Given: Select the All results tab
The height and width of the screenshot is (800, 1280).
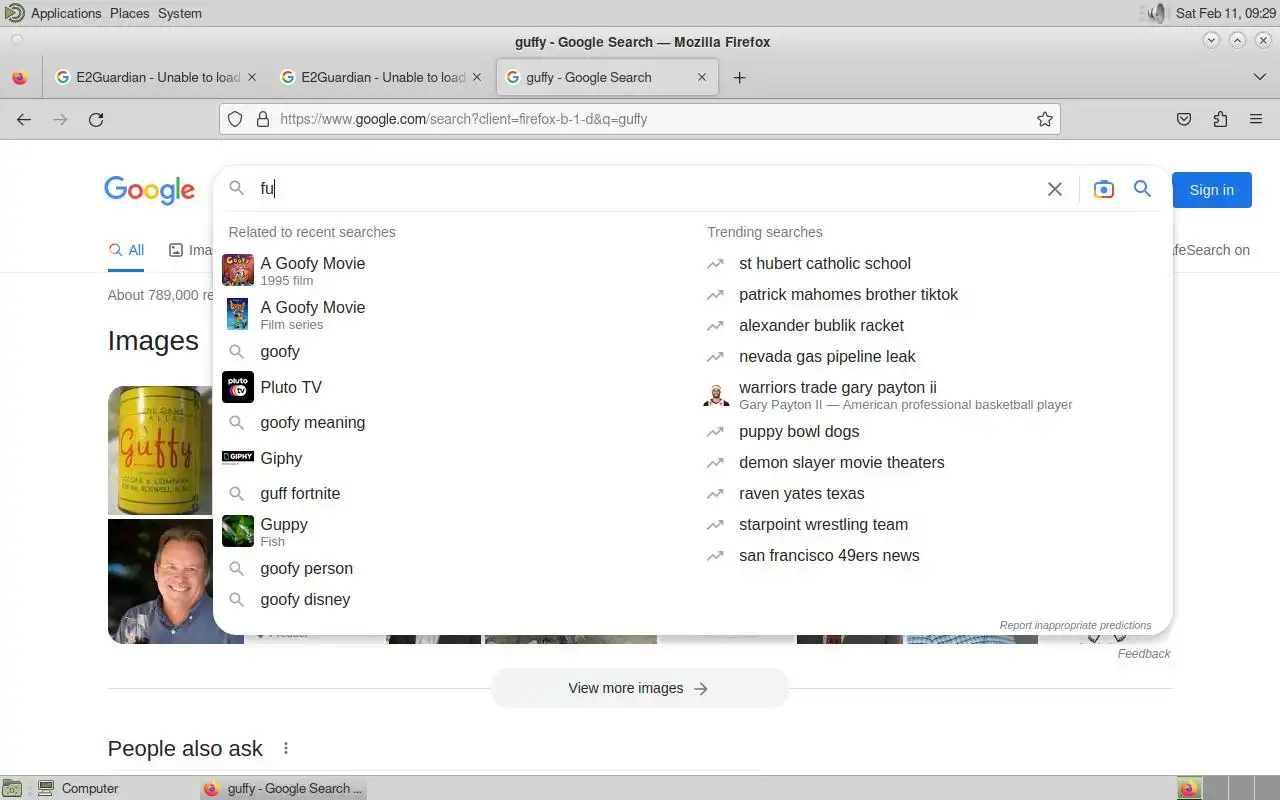Looking at the screenshot, I should (126, 250).
